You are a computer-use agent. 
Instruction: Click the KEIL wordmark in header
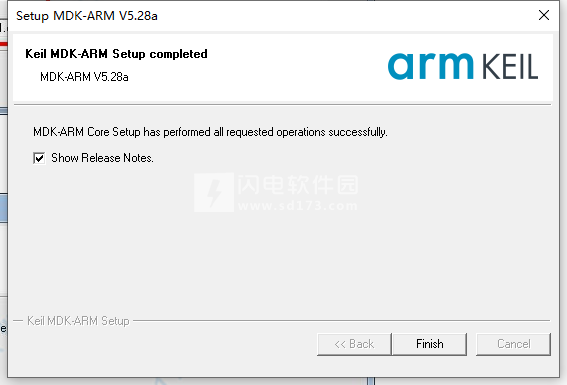click(510, 67)
